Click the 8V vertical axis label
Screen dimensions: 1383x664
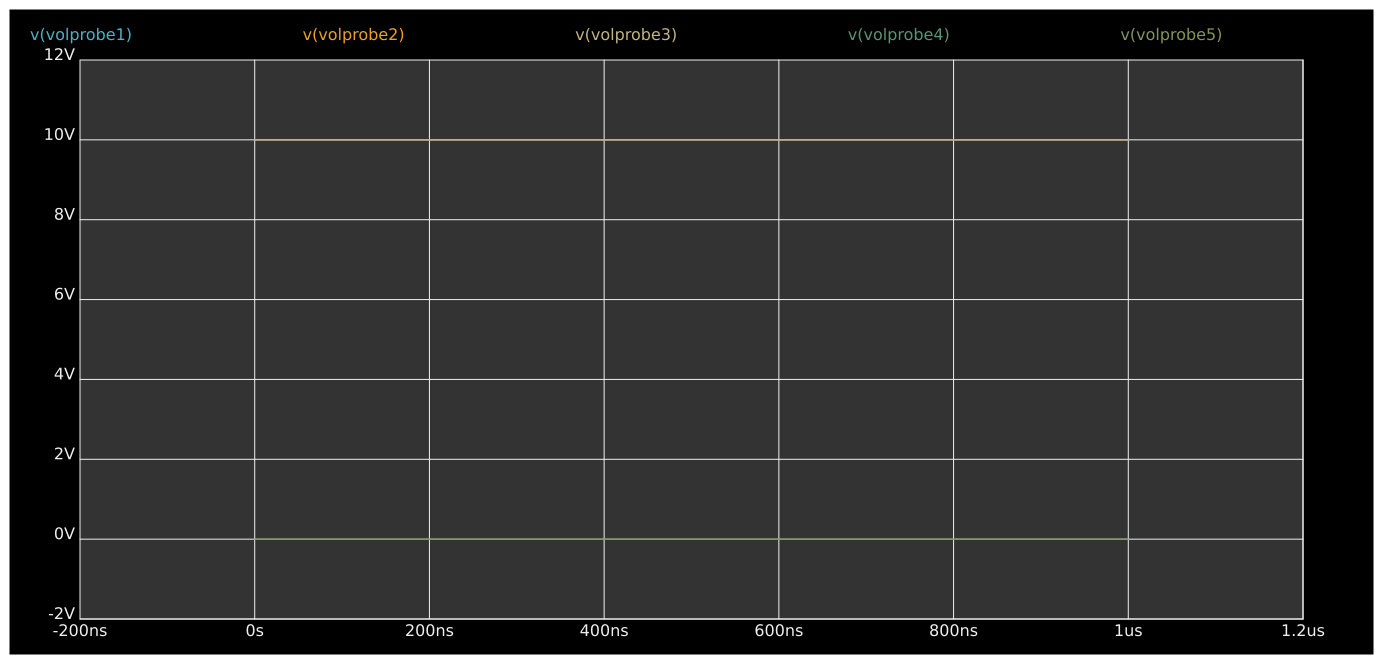click(x=64, y=215)
